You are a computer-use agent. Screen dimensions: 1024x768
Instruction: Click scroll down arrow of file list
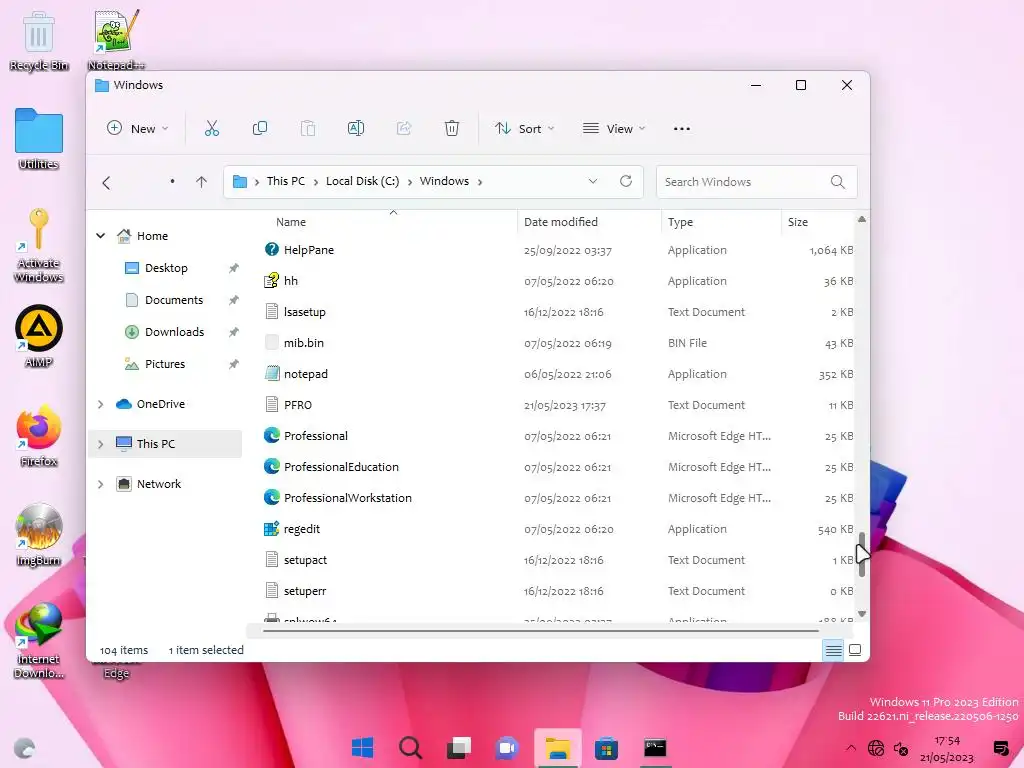[x=862, y=614]
